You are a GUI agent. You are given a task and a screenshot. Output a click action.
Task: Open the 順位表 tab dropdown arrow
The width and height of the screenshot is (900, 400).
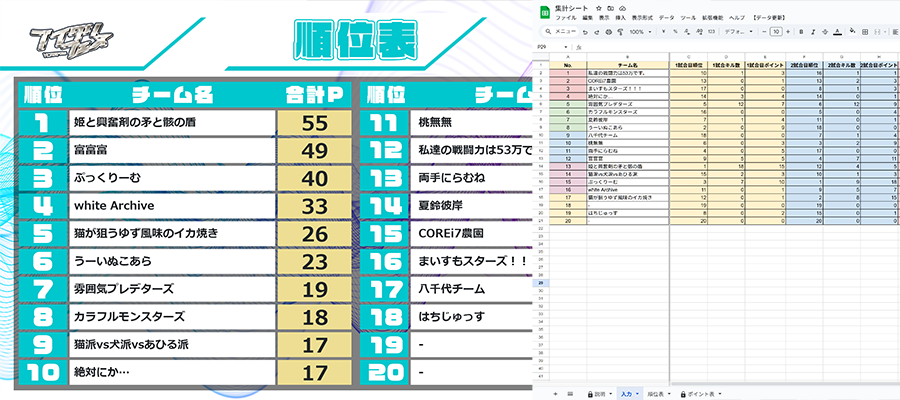[669, 394]
